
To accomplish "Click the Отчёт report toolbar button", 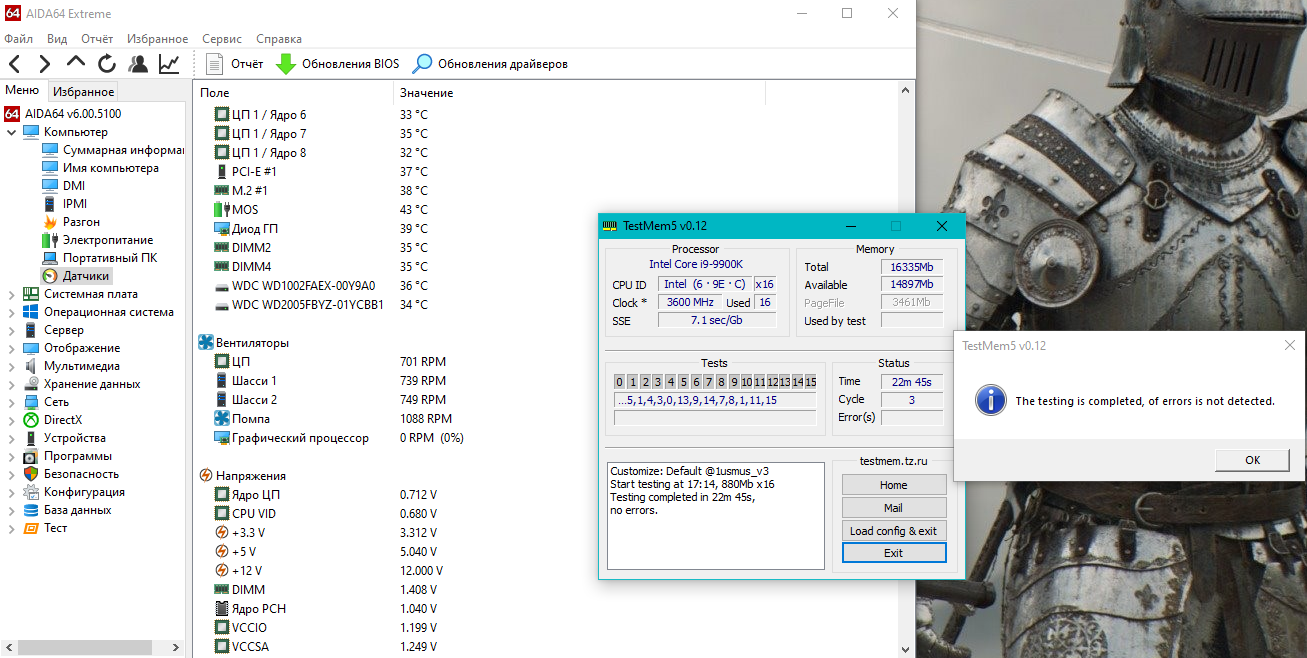I will tap(234, 64).
